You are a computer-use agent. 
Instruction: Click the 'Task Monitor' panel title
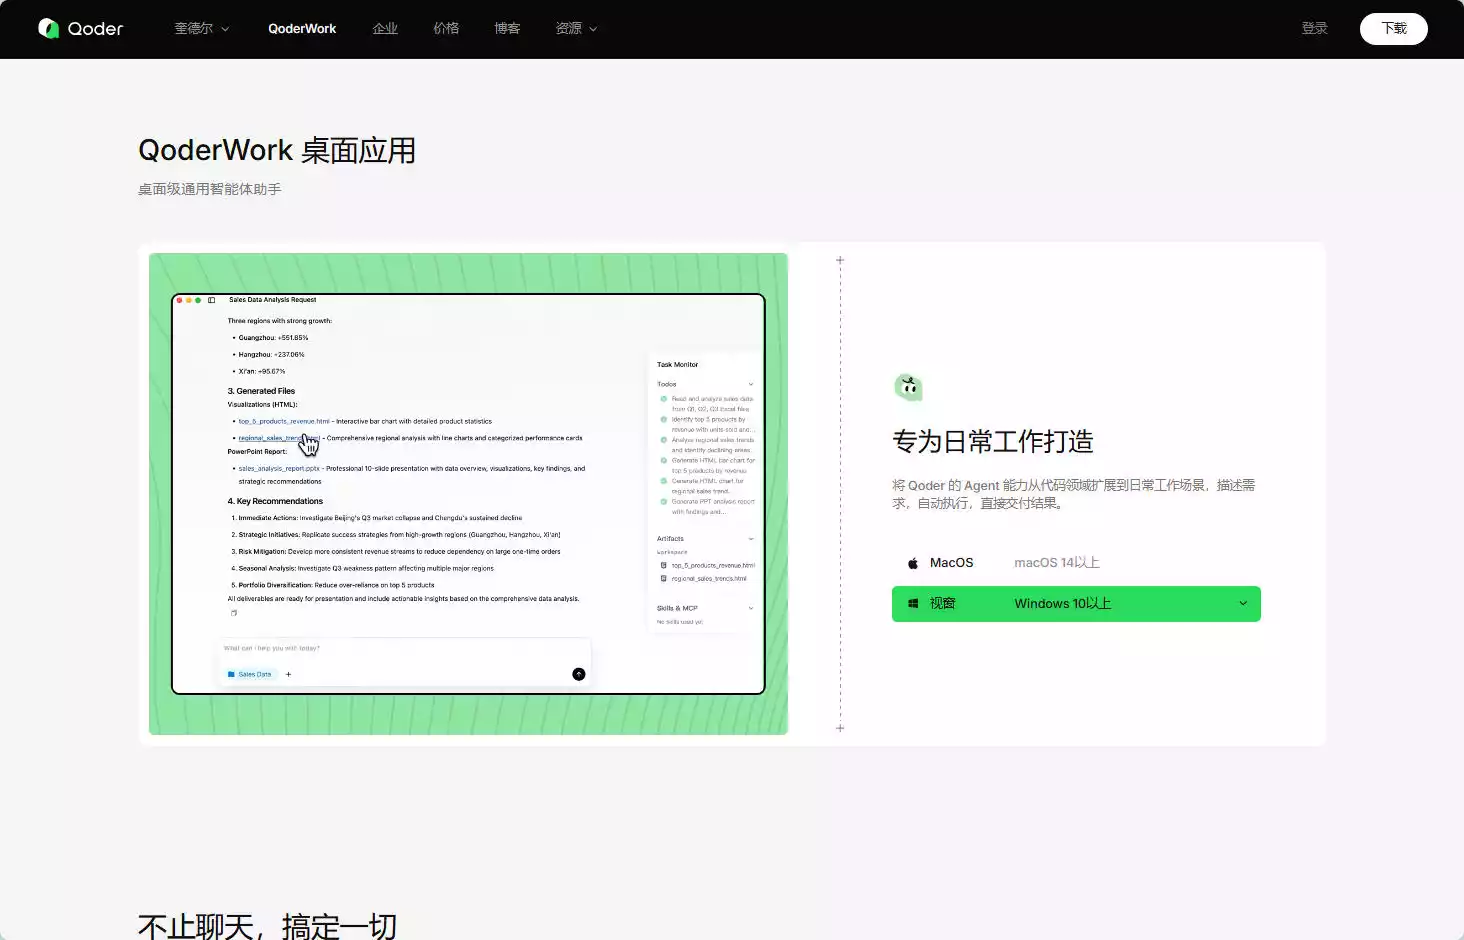pos(678,365)
